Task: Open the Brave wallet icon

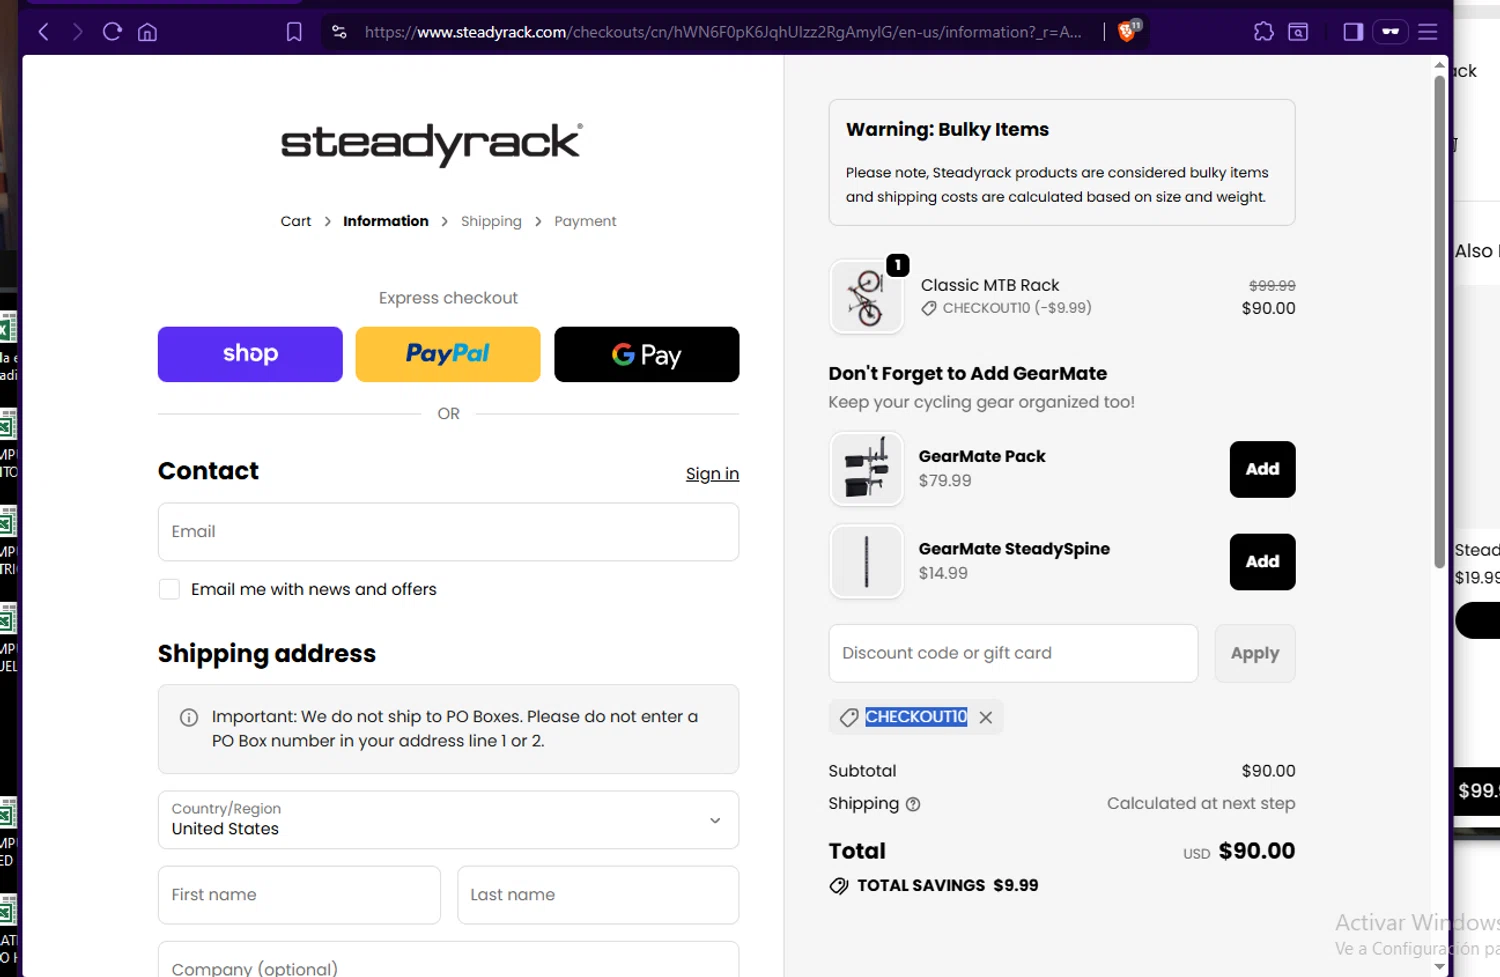Action: coord(1298,32)
